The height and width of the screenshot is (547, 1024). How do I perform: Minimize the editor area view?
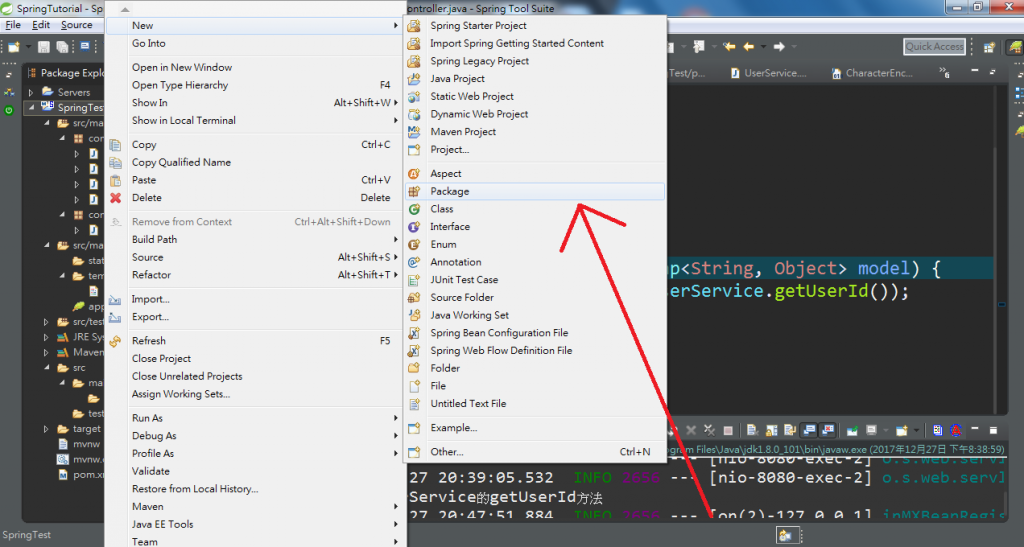pos(974,70)
